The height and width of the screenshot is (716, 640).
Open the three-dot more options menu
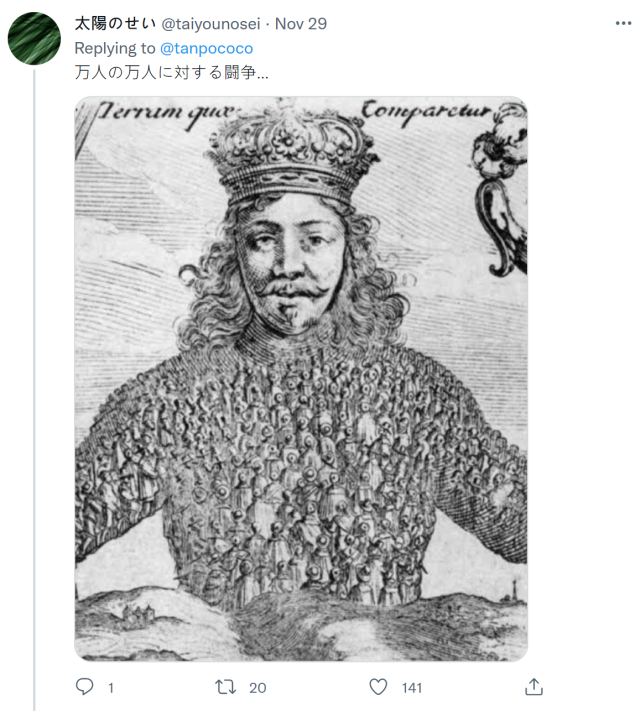pyautogui.click(x=623, y=23)
